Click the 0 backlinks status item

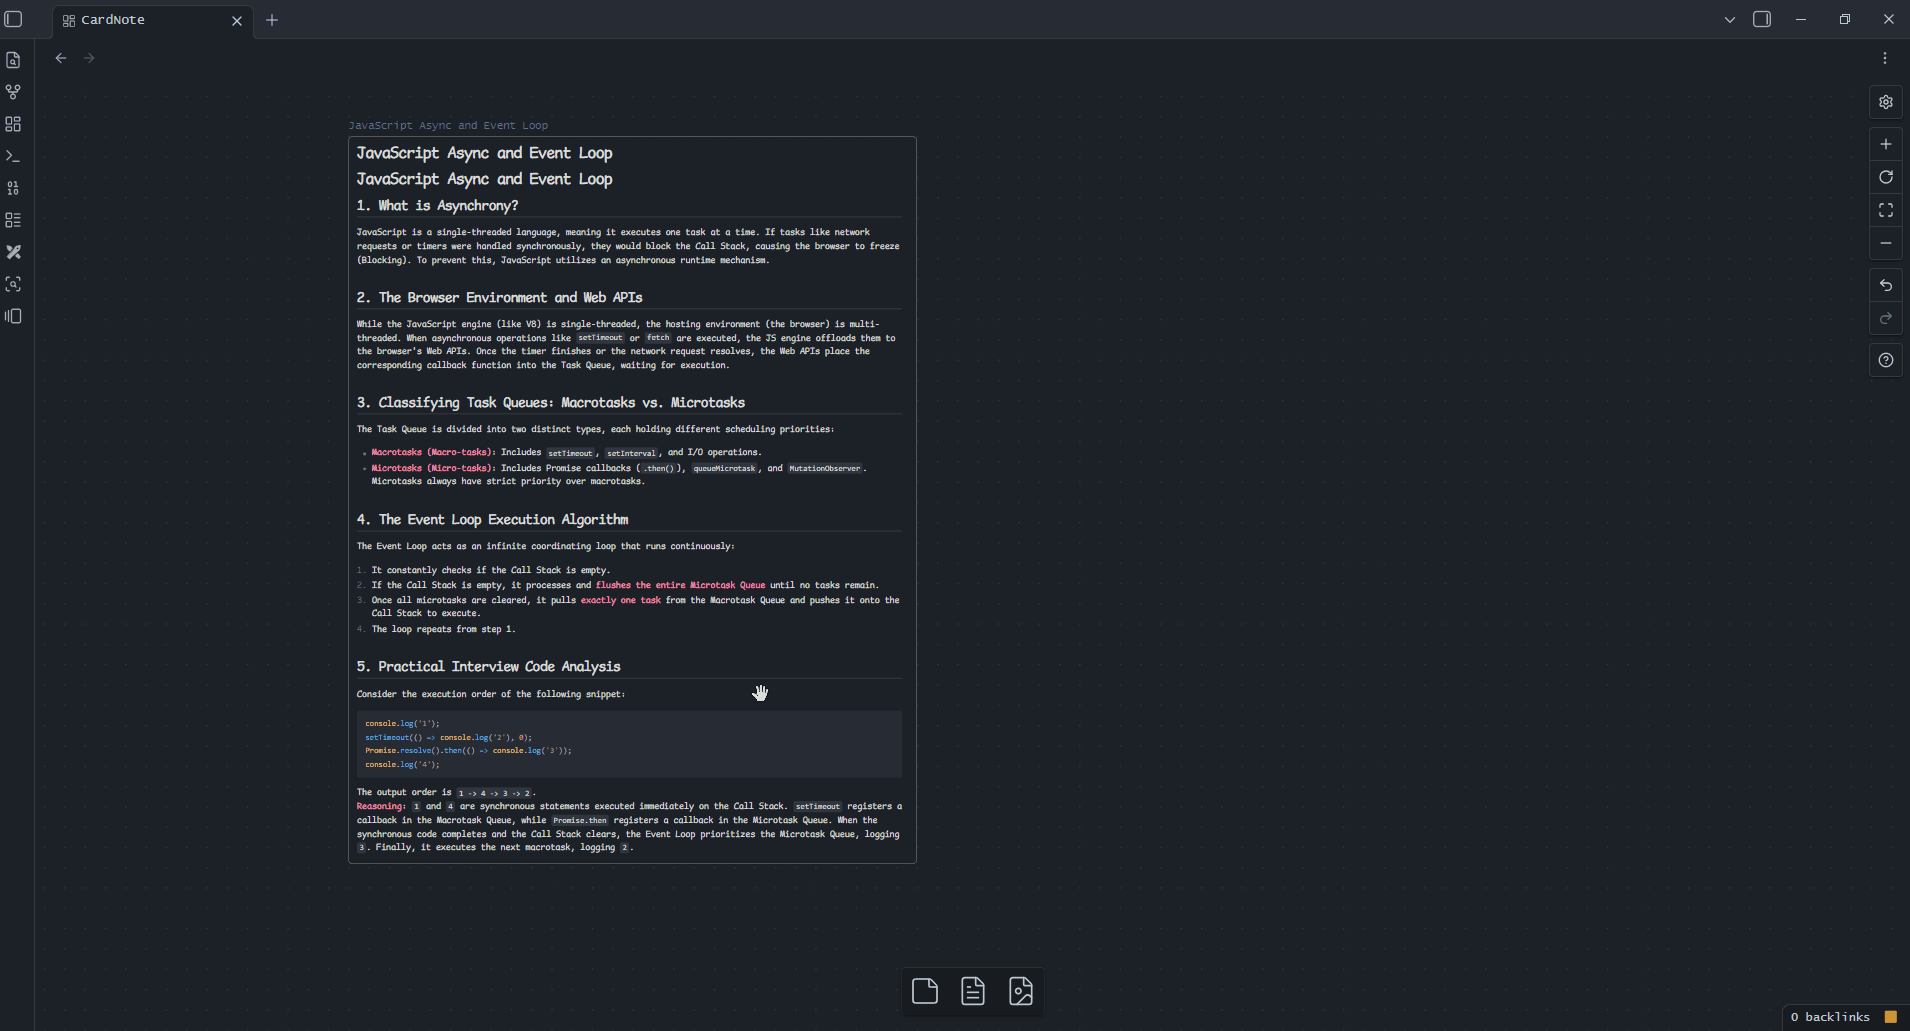pos(1830,1017)
